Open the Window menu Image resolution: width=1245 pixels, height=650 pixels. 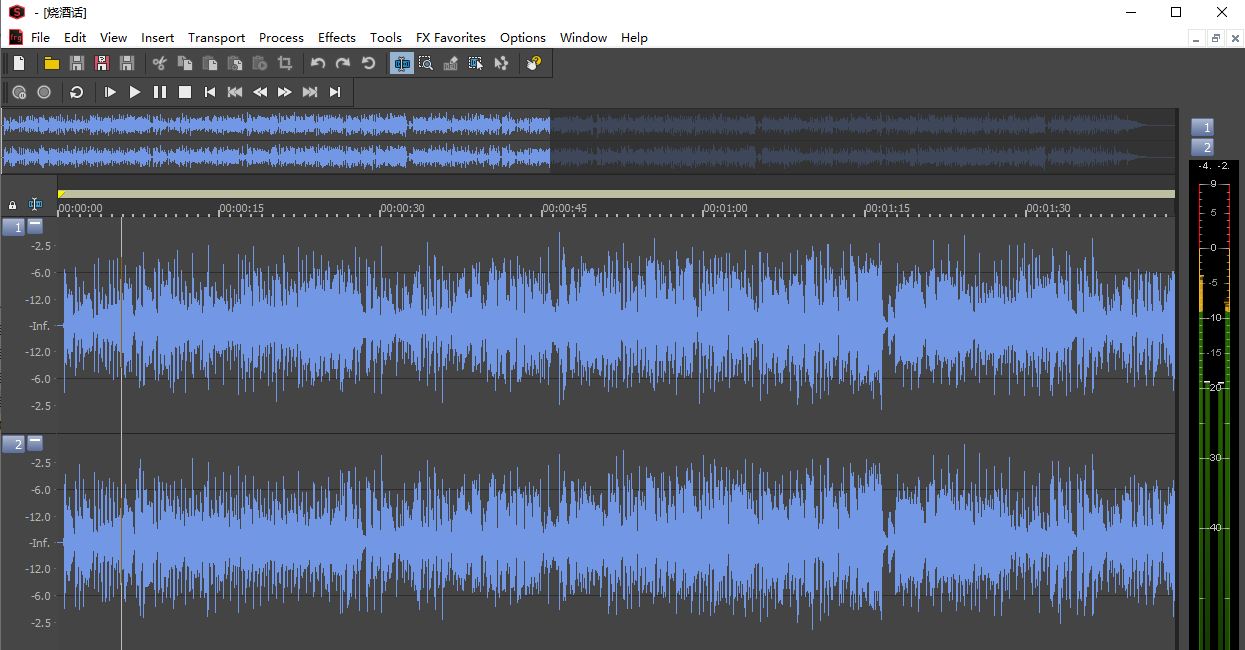[x=583, y=37]
